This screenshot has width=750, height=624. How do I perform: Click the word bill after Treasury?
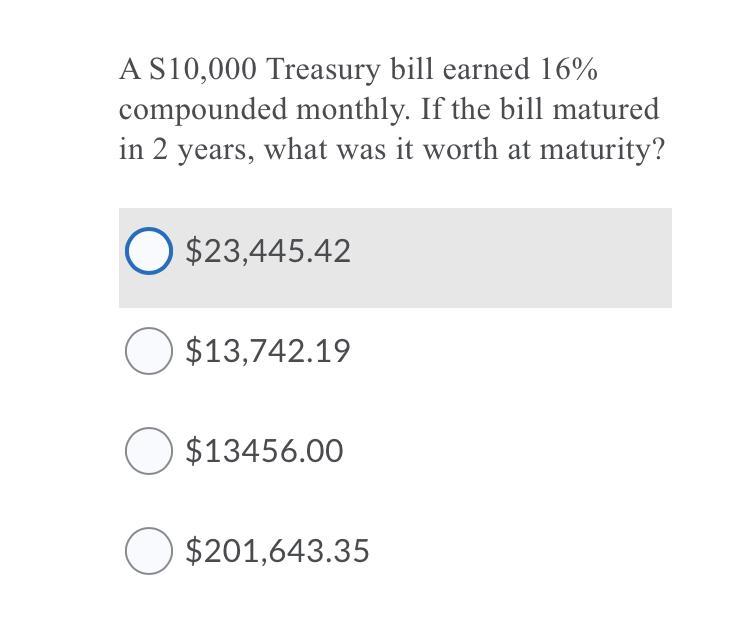pyautogui.click(x=411, y=69)
